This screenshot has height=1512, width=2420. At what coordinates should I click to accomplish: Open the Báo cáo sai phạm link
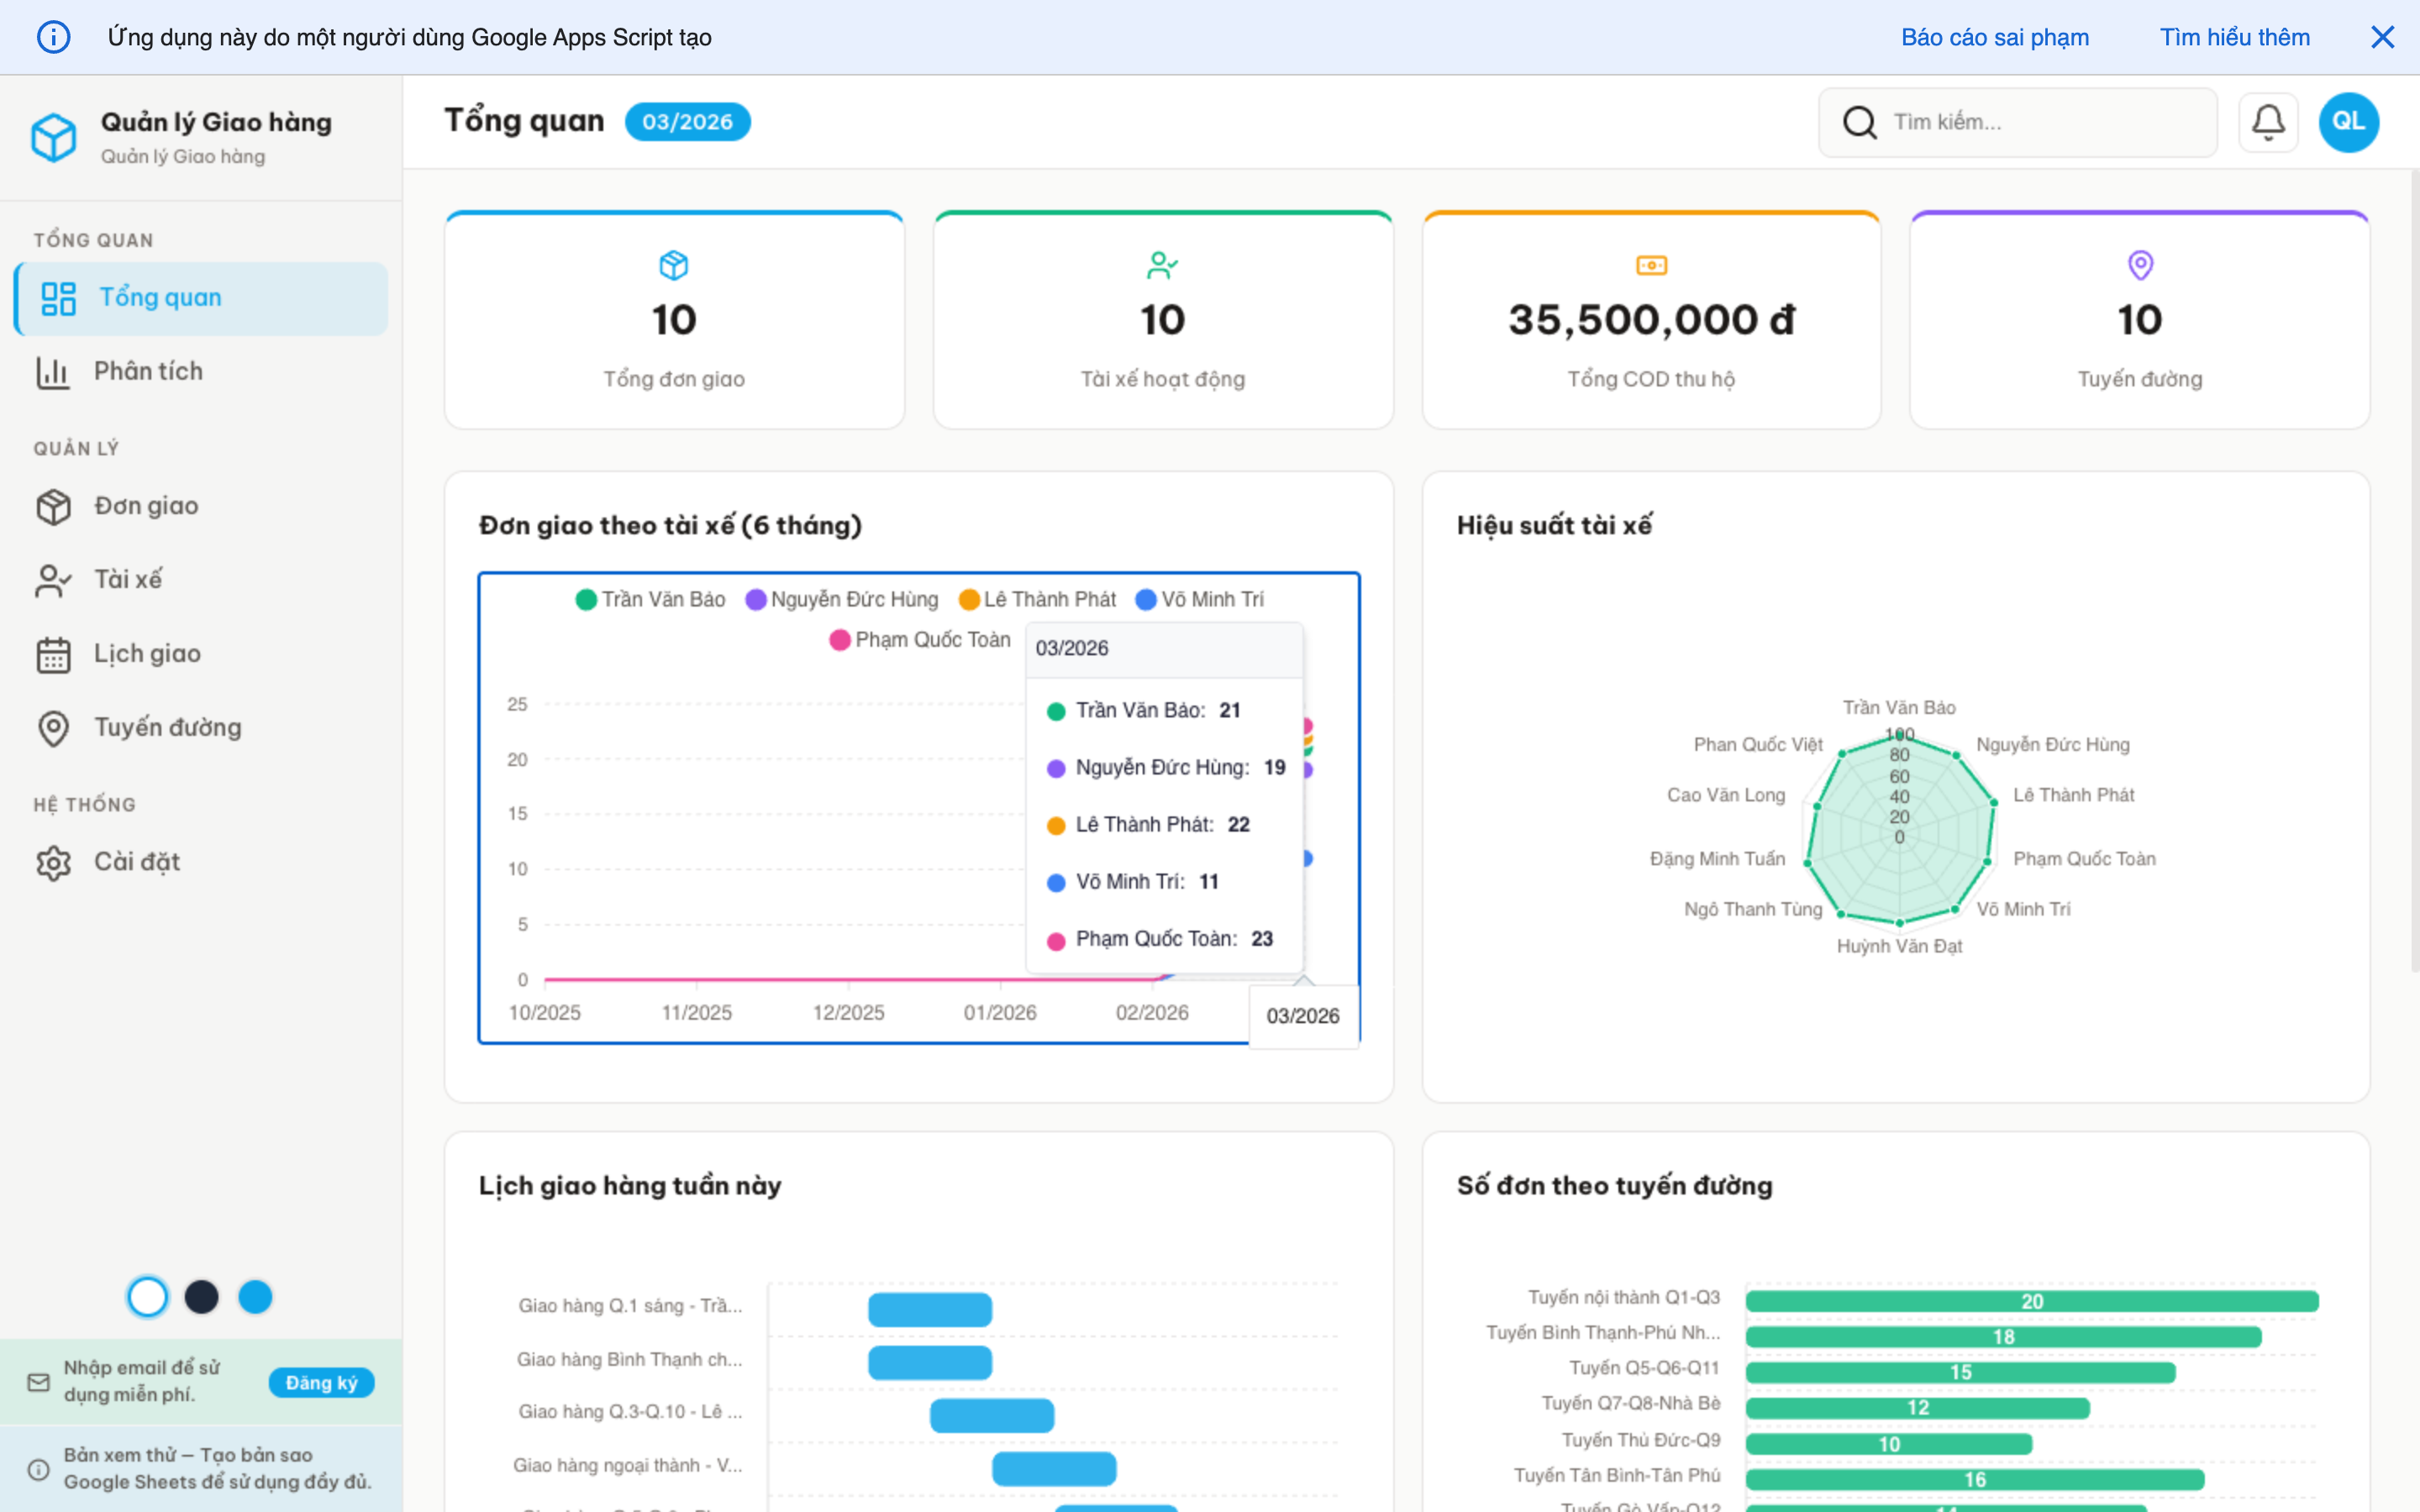[x=1994, y=37]
